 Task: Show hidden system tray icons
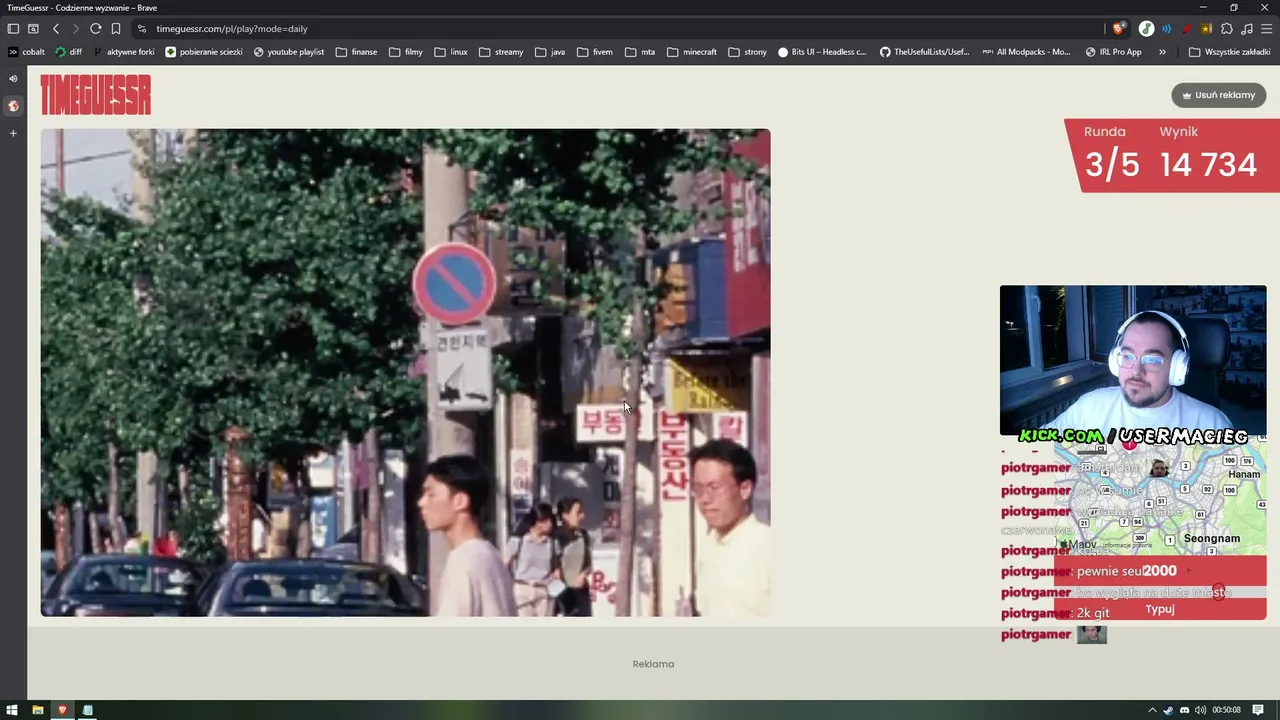[x=1151, y=710]
